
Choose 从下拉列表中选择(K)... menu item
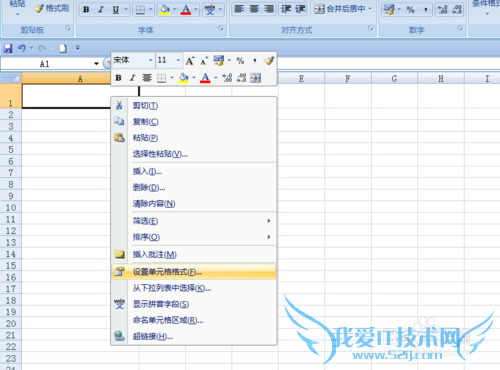click(194, 288)
